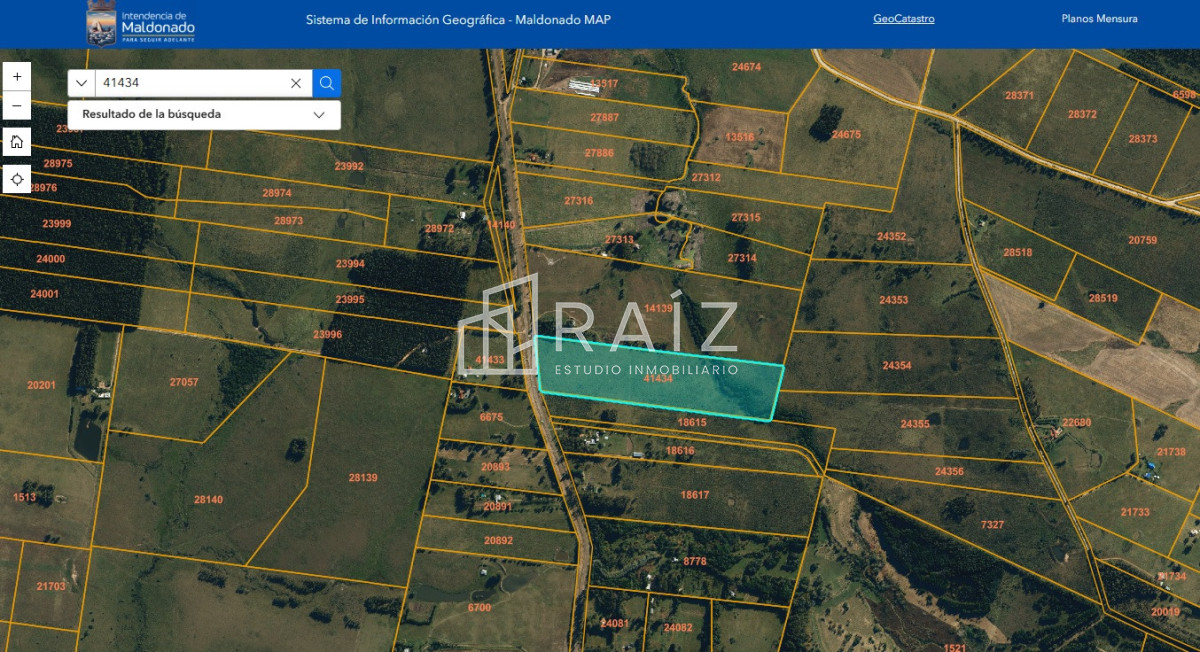1200x652 pixels.
Task: Open Planos Mensura from the top bar
Action: coord(1100,18)
